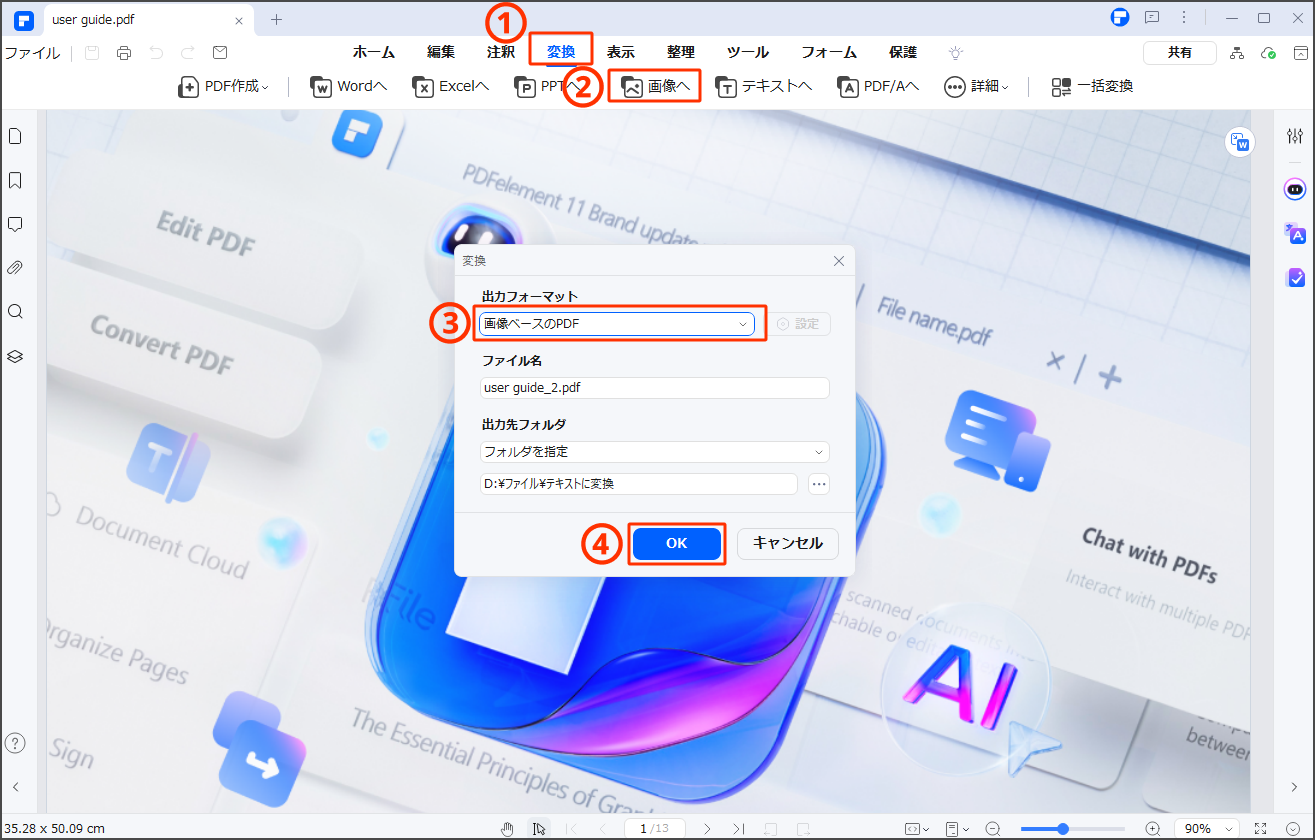The width and height of the screenshot is (1315, 840).
Task: Switch to the ホーム tab
Action: coord(374,53)
